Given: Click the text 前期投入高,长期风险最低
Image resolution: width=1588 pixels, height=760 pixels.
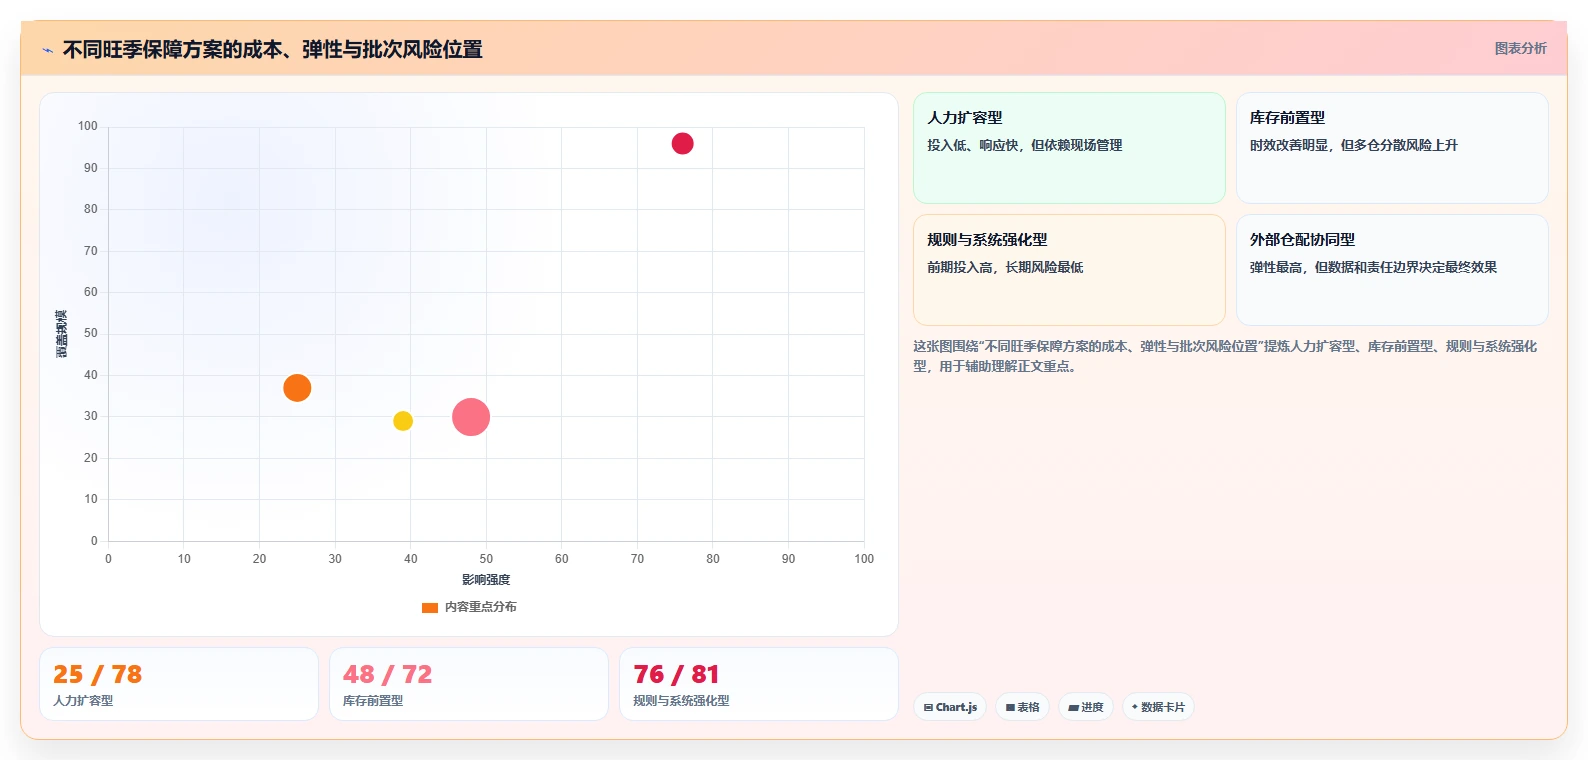Looking at the screenshot, I should coord(1005,267).
